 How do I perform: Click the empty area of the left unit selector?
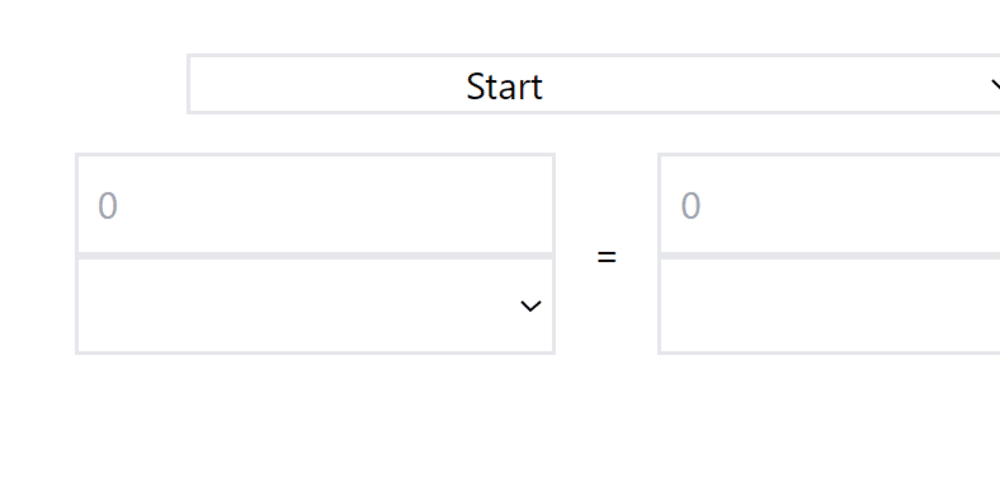pos(280,306)
